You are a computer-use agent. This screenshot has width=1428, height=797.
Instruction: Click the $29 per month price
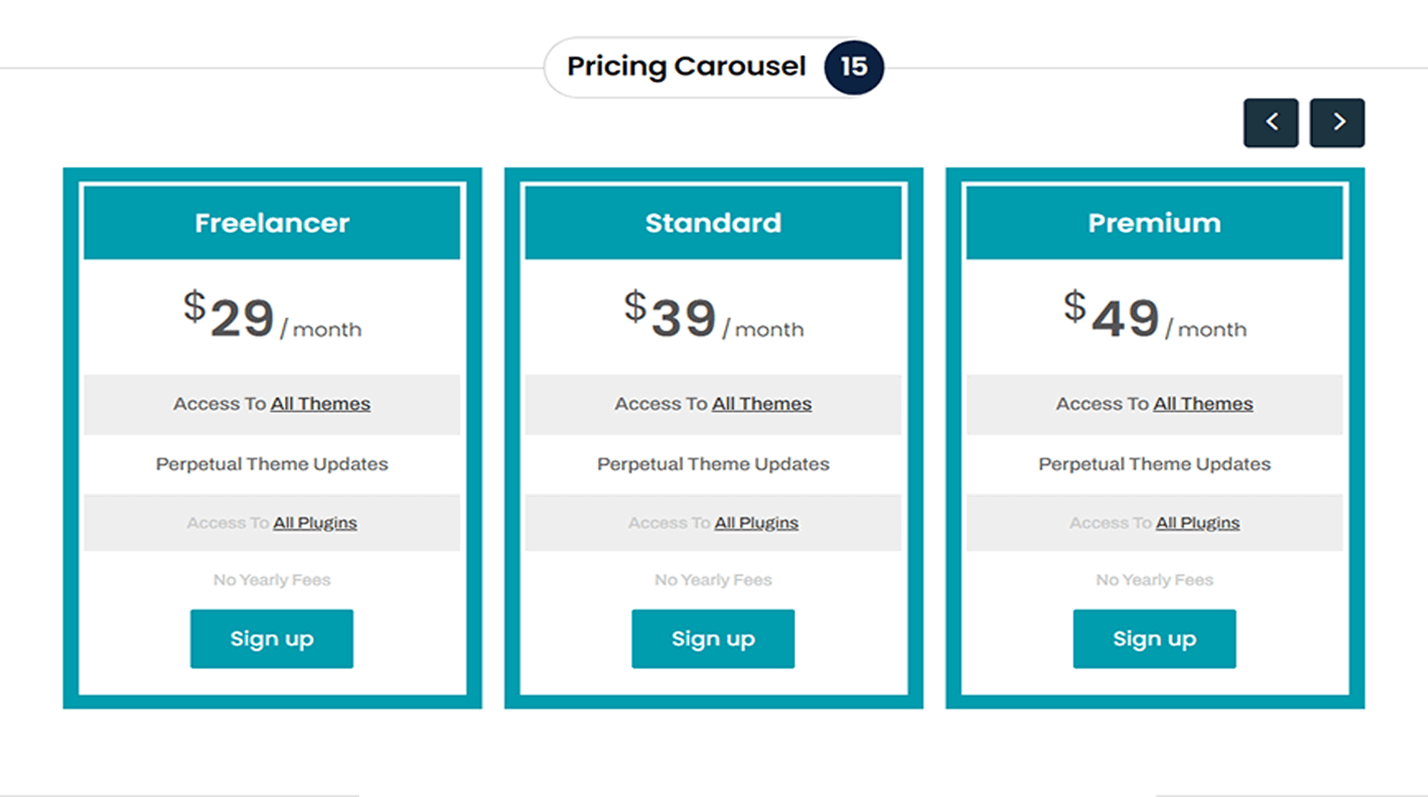(272, 317)
